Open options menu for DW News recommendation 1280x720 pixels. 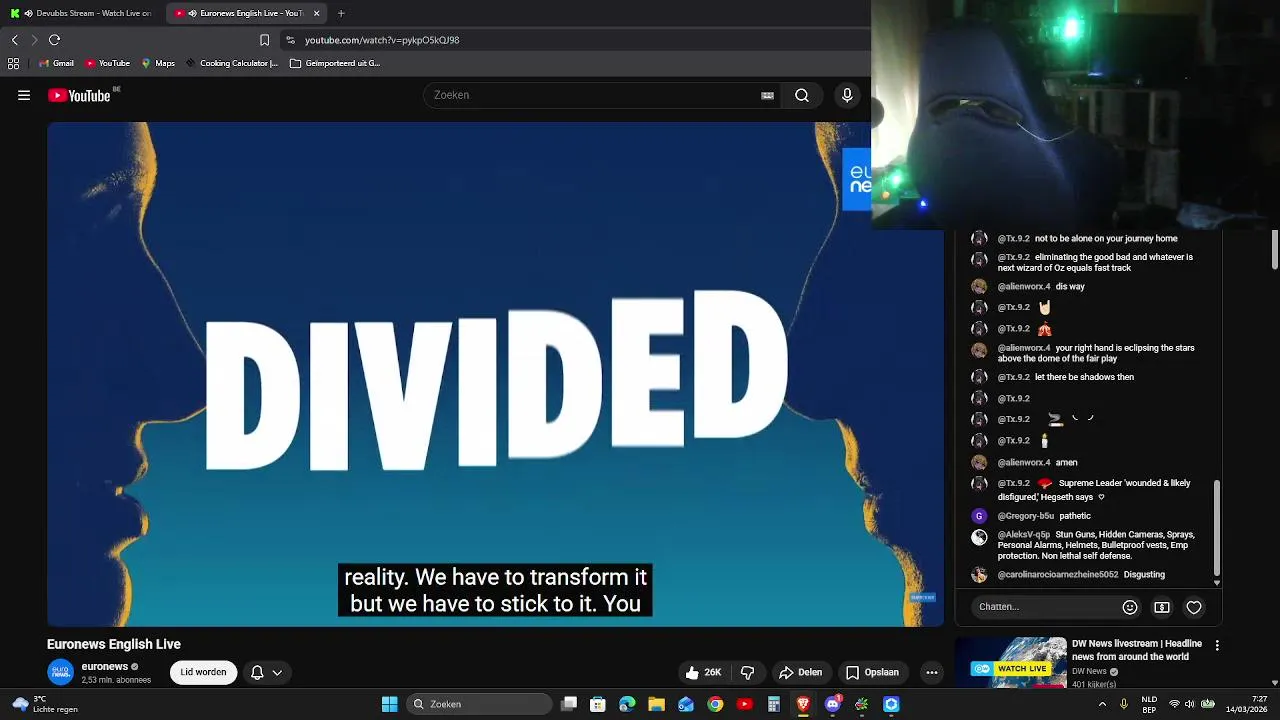coord(1217,646)
